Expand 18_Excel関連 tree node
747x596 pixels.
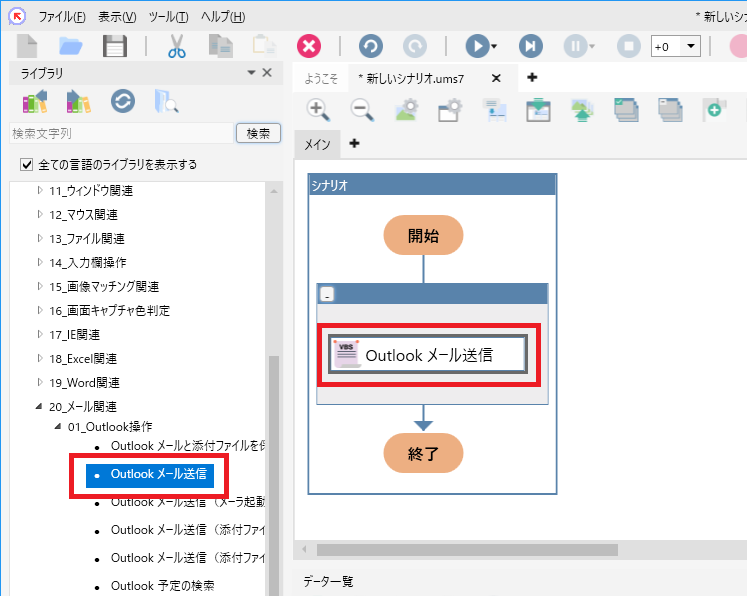tap(40, 358)
